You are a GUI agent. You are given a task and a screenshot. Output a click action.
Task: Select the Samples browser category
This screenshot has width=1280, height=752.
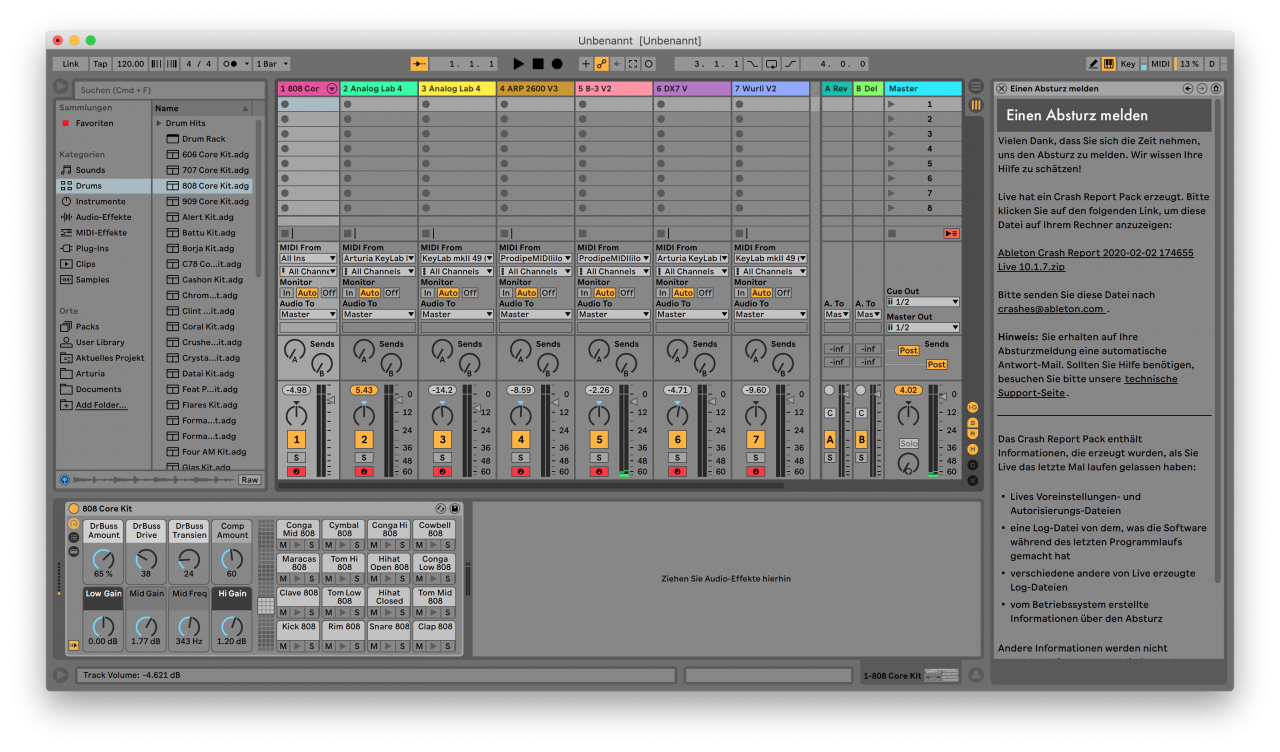[x=92, y=279]
